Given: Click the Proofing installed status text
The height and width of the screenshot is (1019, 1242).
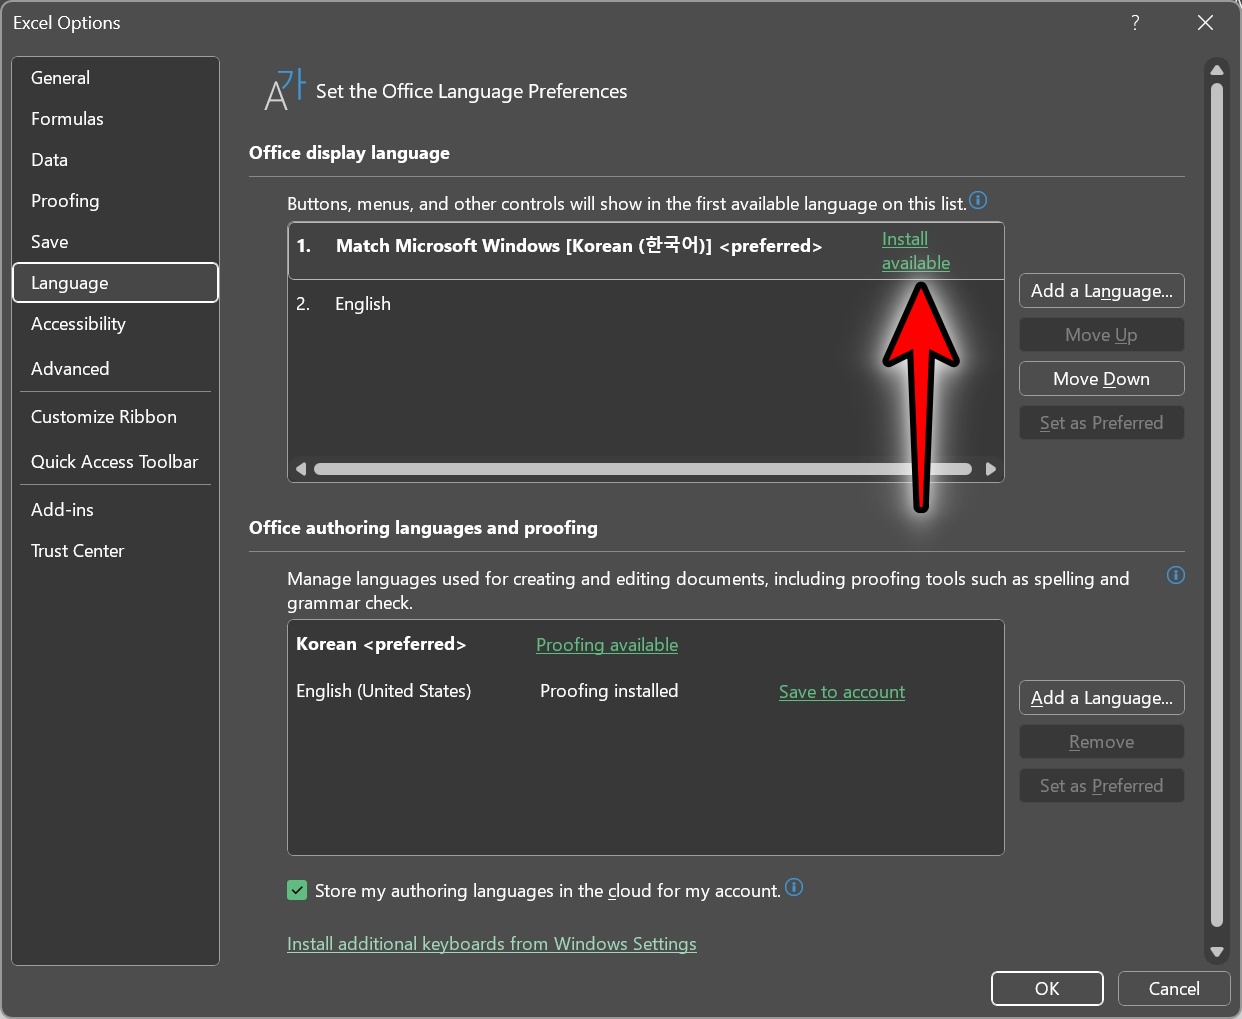Looking at the screenshot, I should 609,691.
